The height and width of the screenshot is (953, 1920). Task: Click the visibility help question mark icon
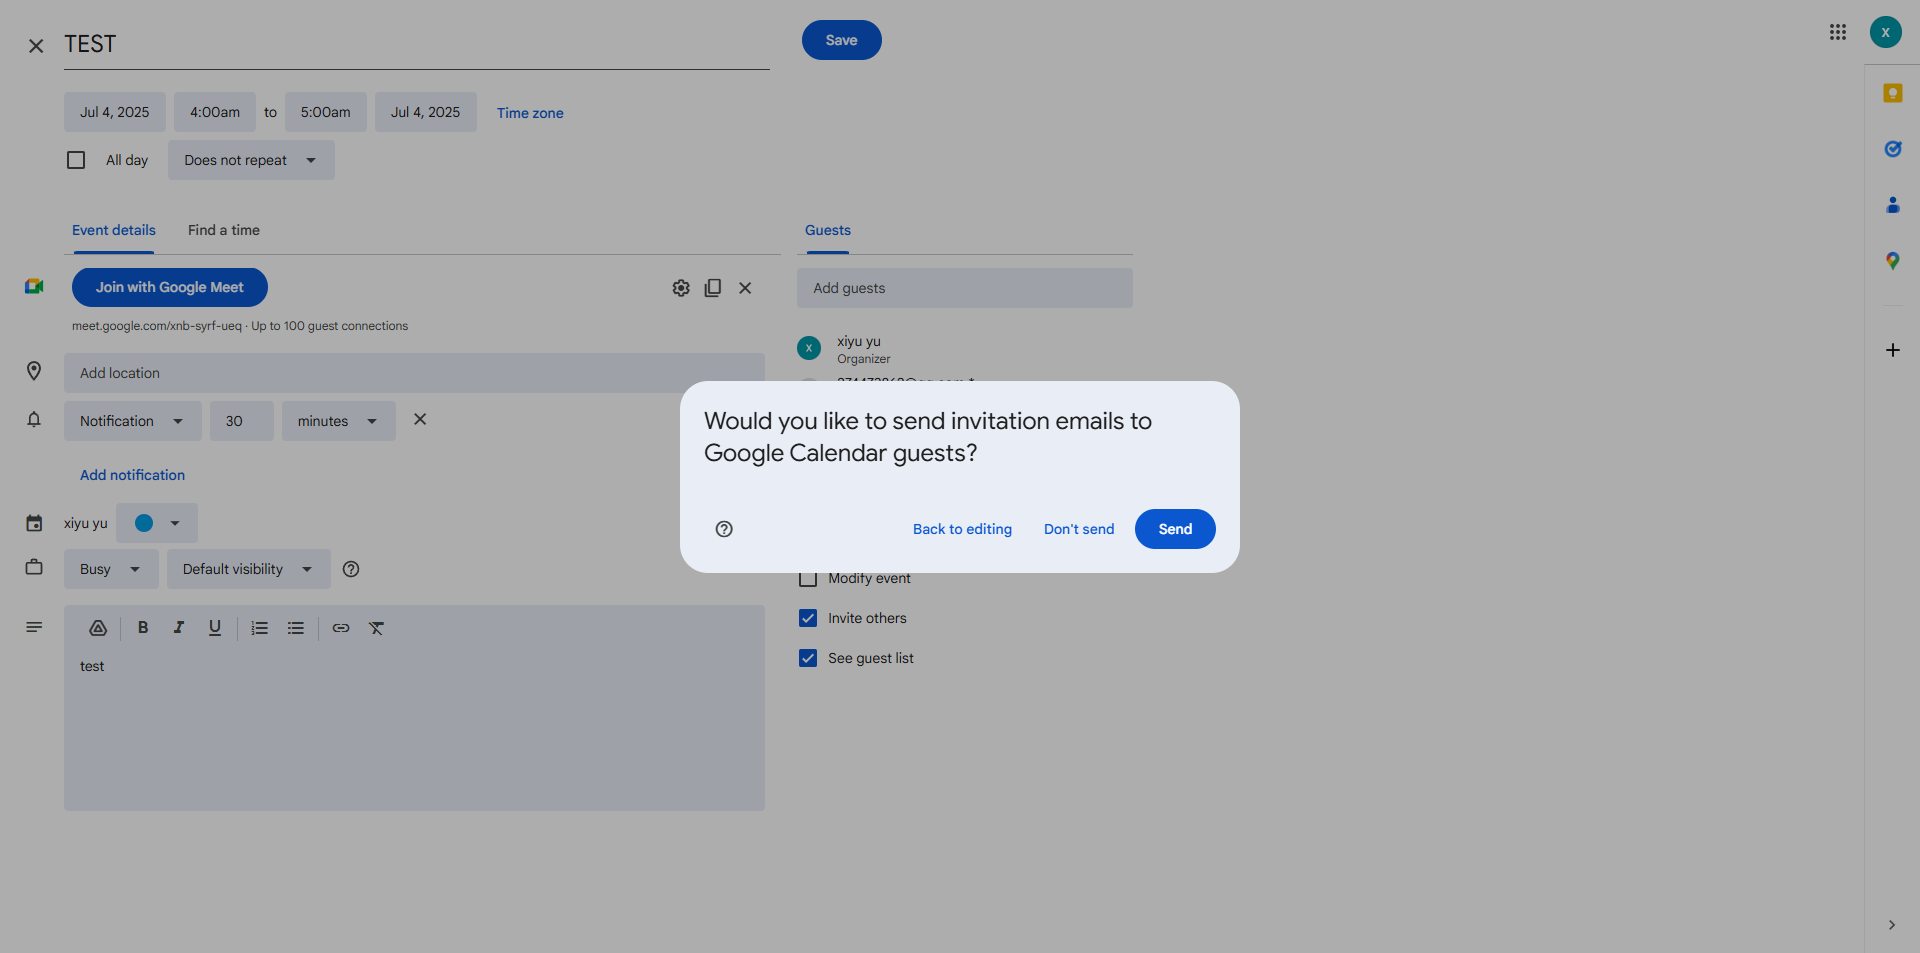tap(351, 569)
